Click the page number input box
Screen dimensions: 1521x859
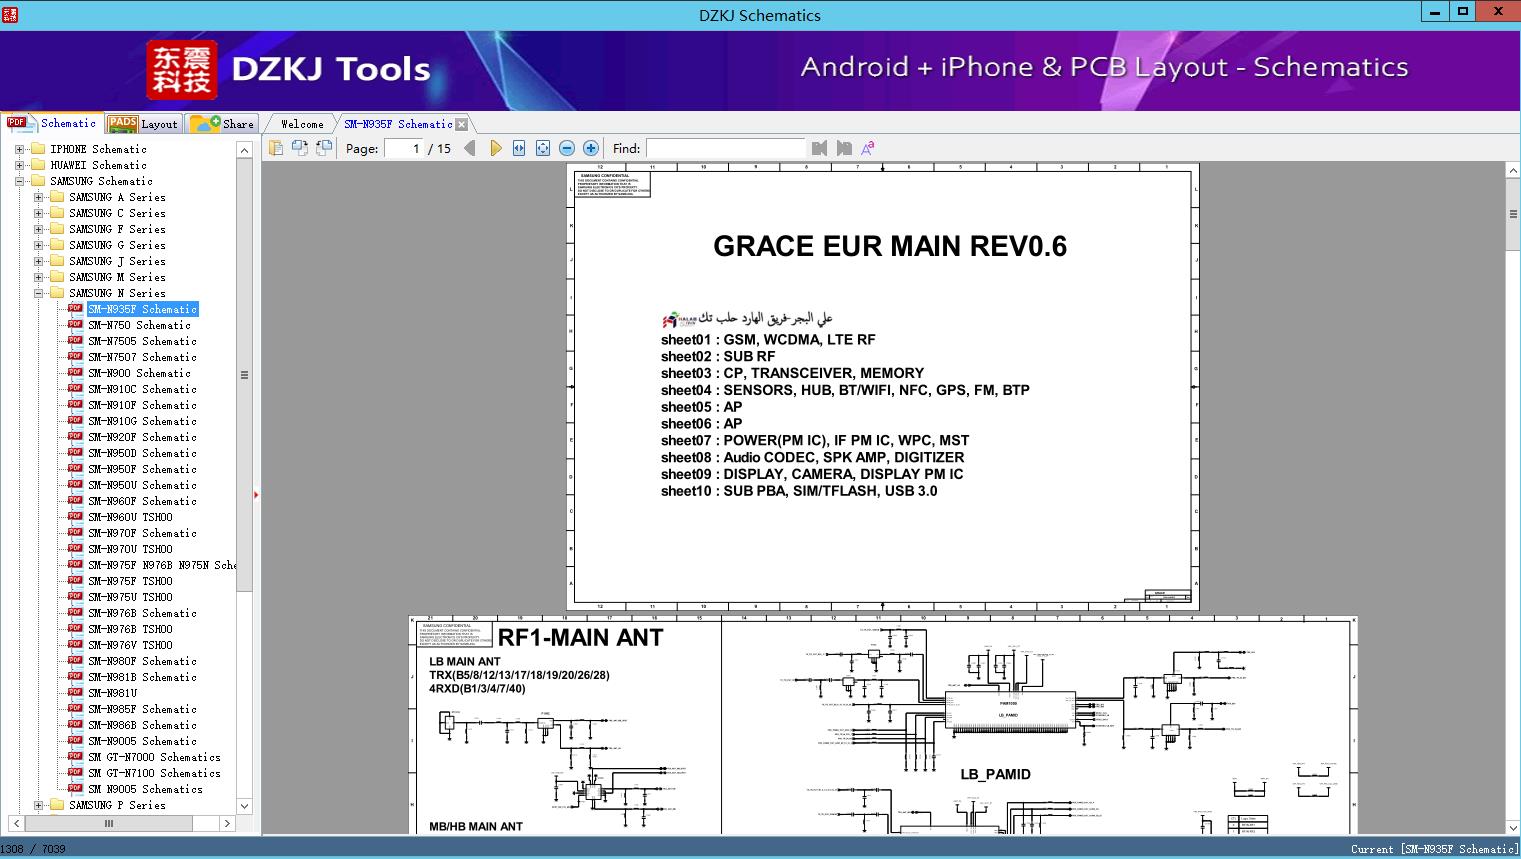click(x=403, y=148)
